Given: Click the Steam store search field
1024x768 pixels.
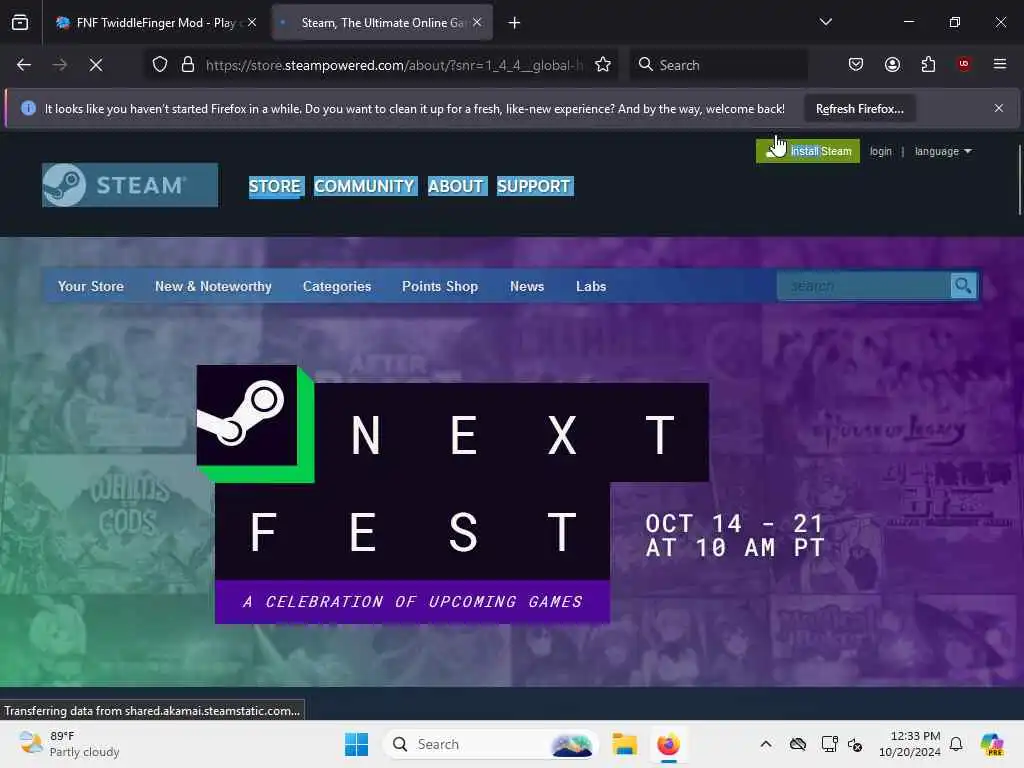Looking at the screenshot, I should point(863,286).
